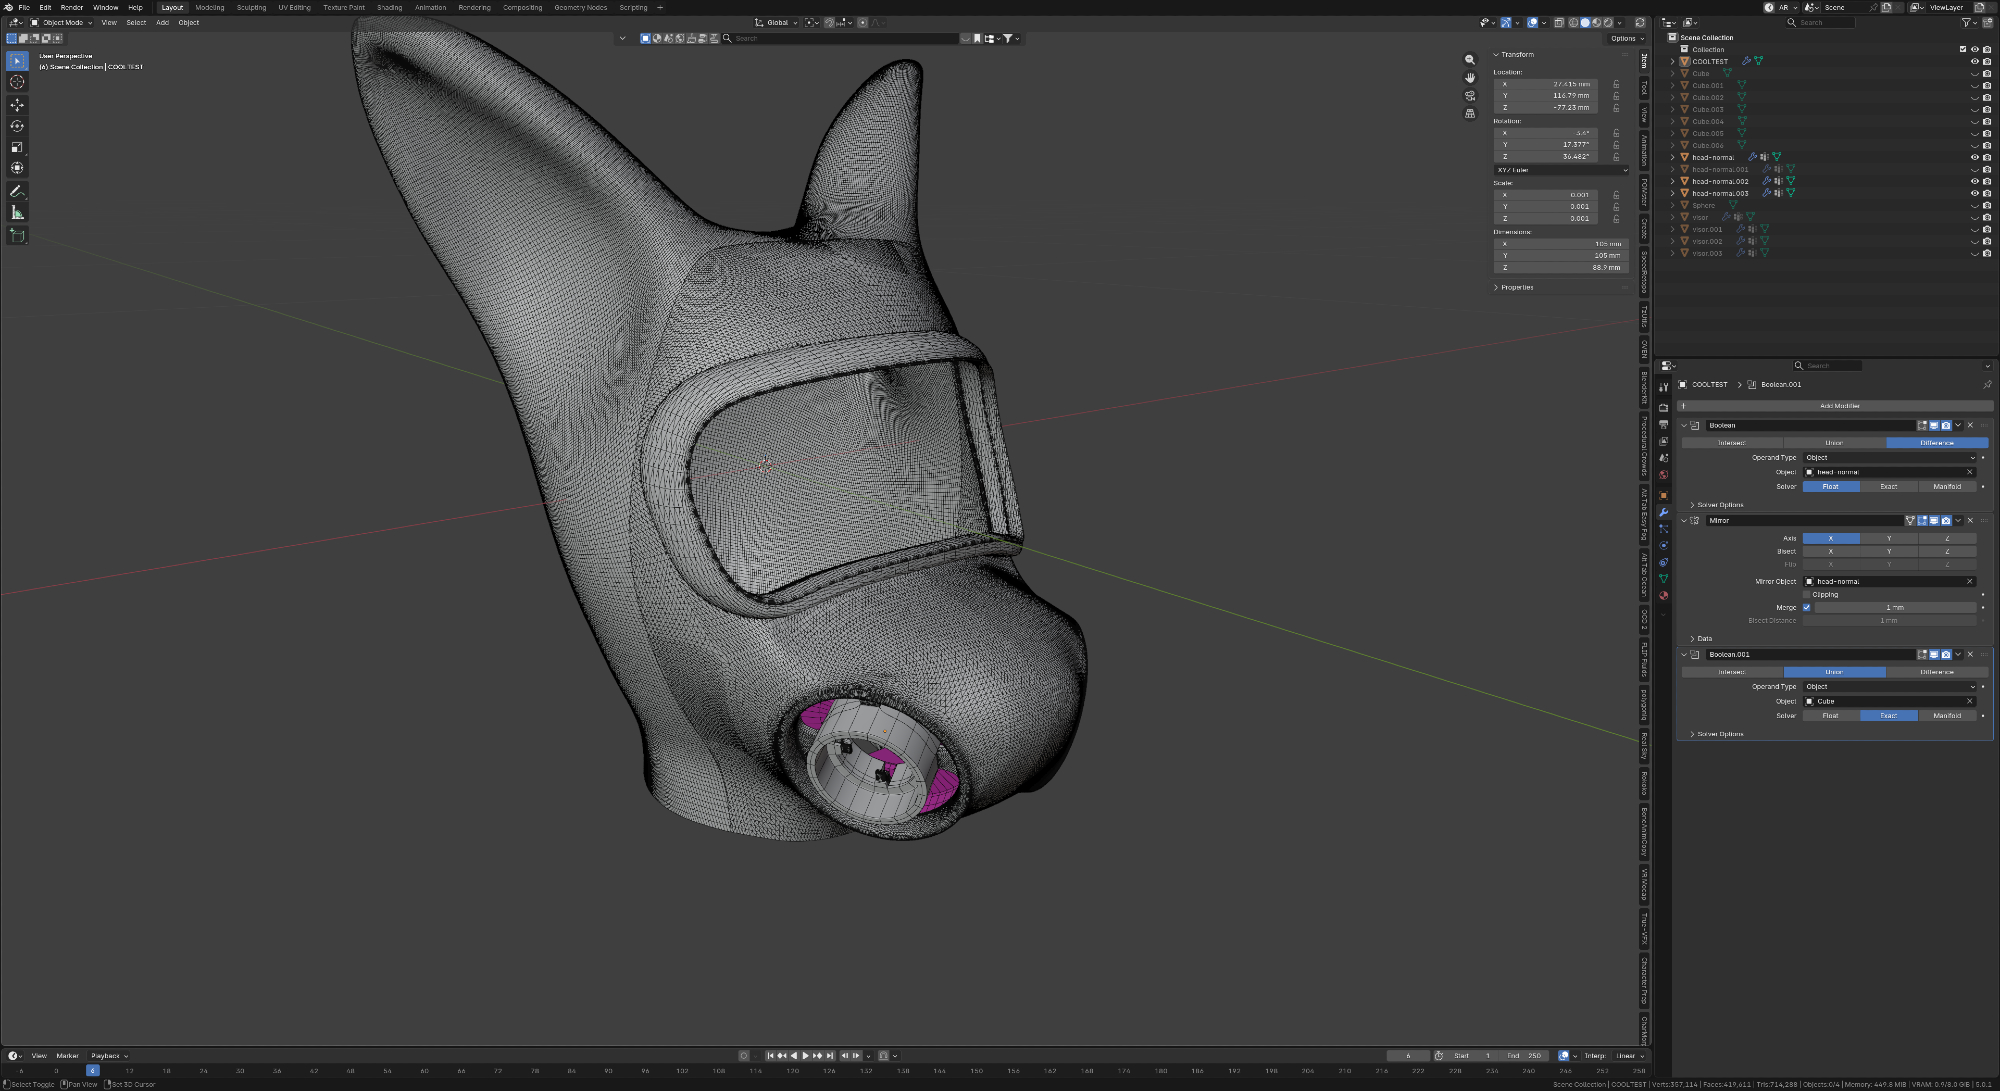The height and width of the screenshot is (1091, 2000).
Task: Click the Add Modifier button
Action: coord(1838,406)
